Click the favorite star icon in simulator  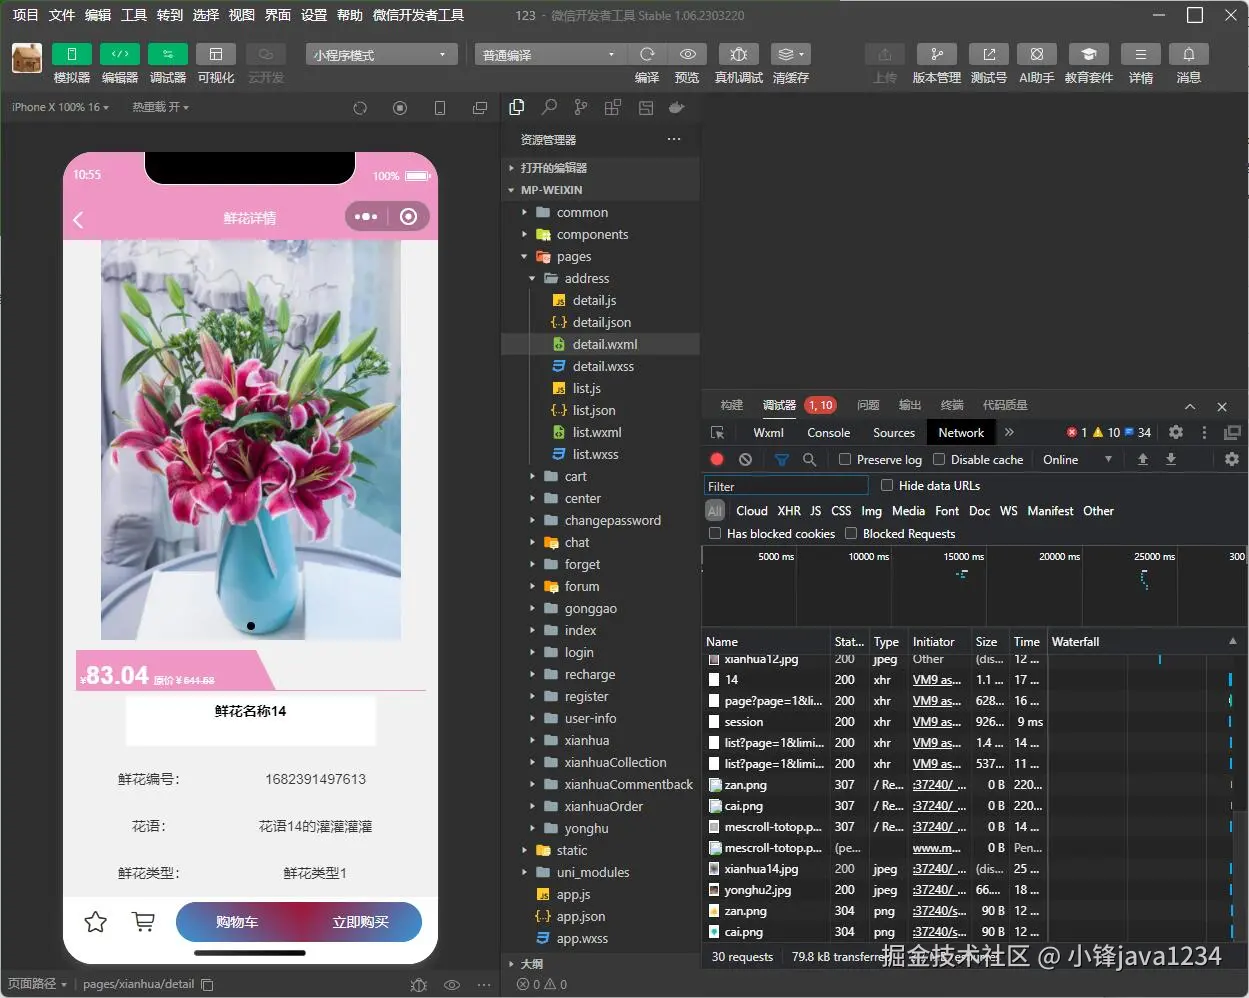coord(96,922)
